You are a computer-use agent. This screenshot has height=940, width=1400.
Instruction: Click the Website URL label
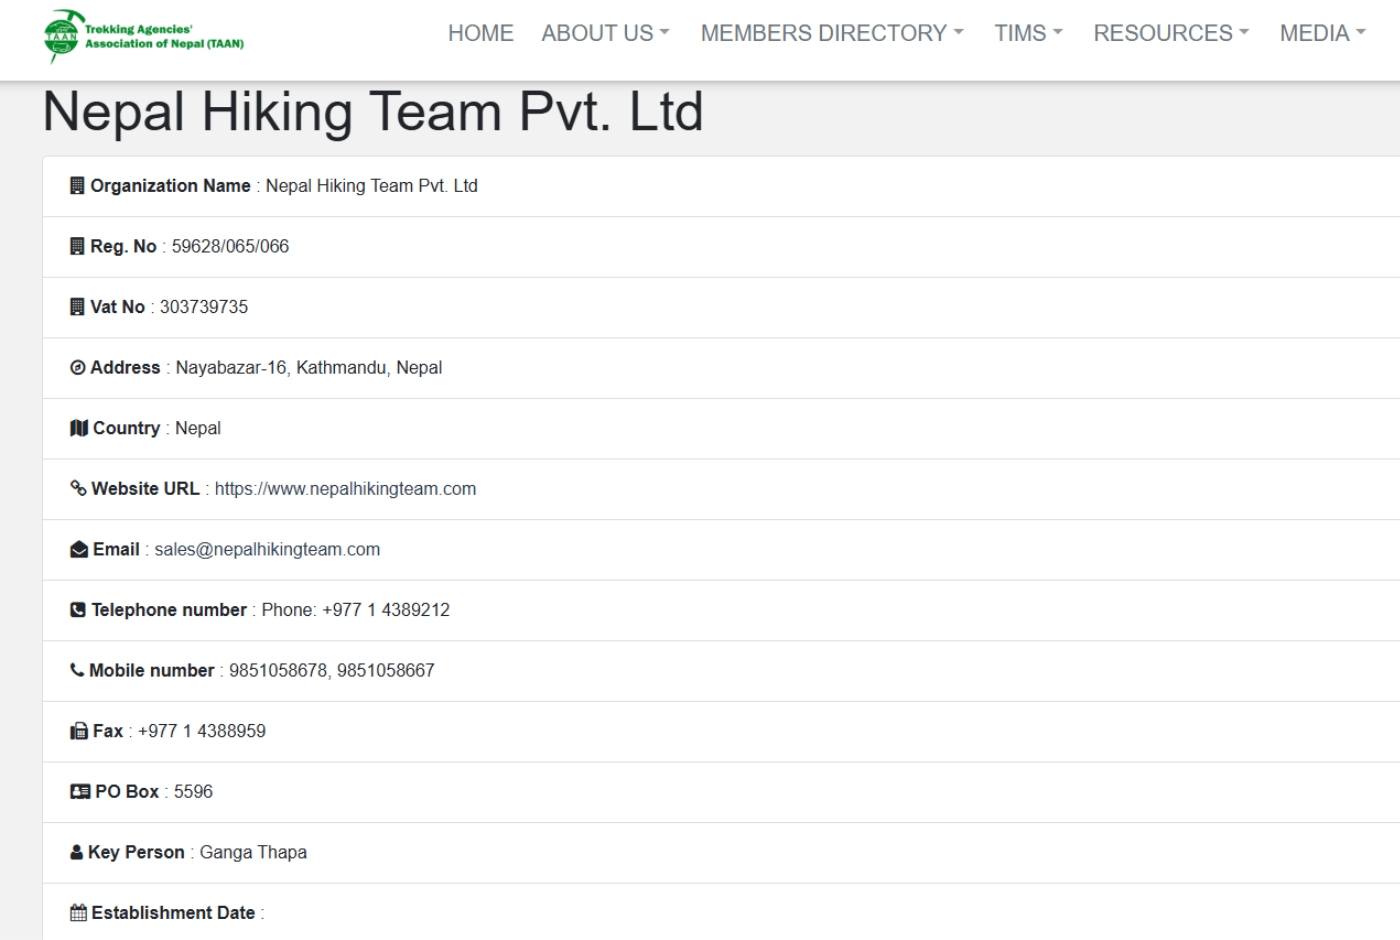(x=145, y=489)
